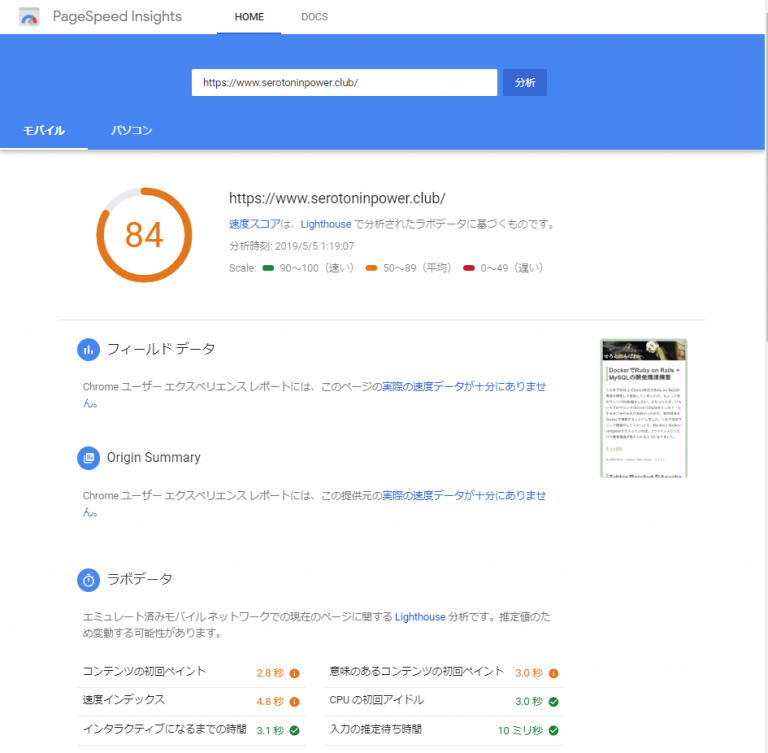Click green check icon next to 3.1 秒
Image resolution: width=768 pixels, height=753 pixels.
(x=294, y=730)
